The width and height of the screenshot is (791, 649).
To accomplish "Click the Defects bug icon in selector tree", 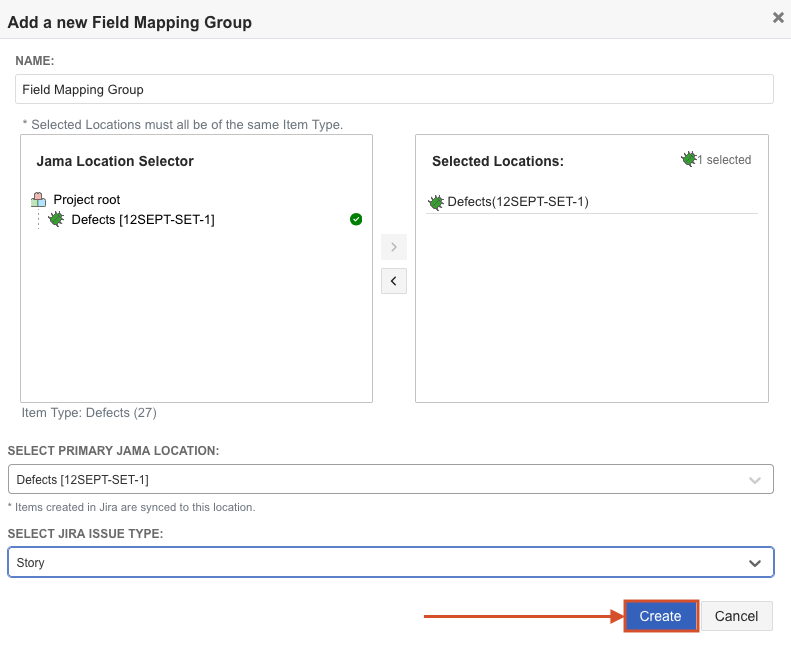I will pyautogui.click(x=56, y=219).
